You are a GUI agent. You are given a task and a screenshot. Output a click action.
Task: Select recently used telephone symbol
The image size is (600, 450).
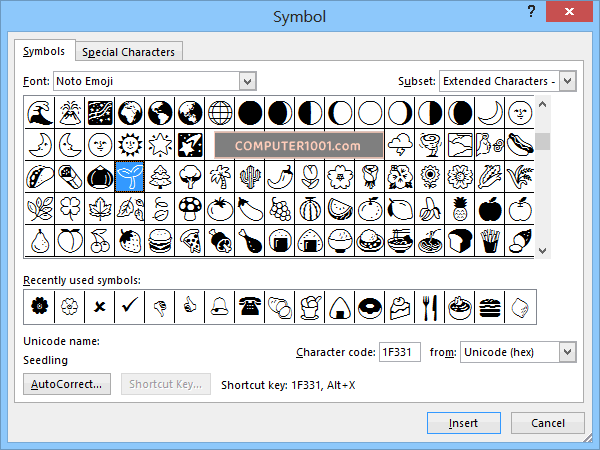[250, 307]
